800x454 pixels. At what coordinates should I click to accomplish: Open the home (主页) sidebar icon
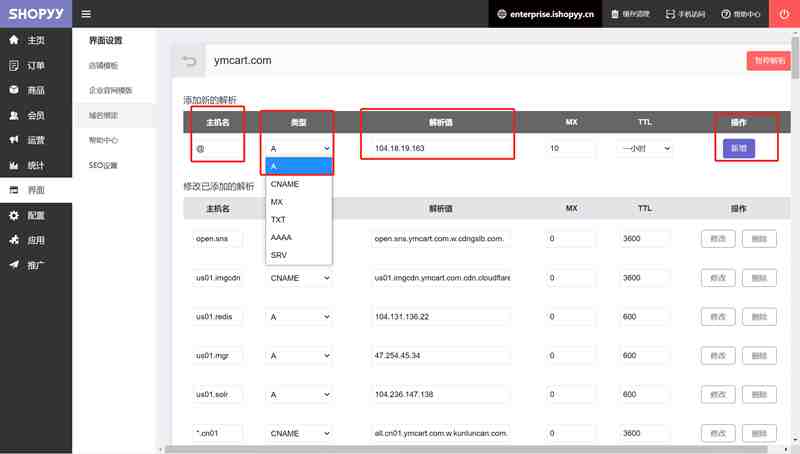[x=14, y=40]
